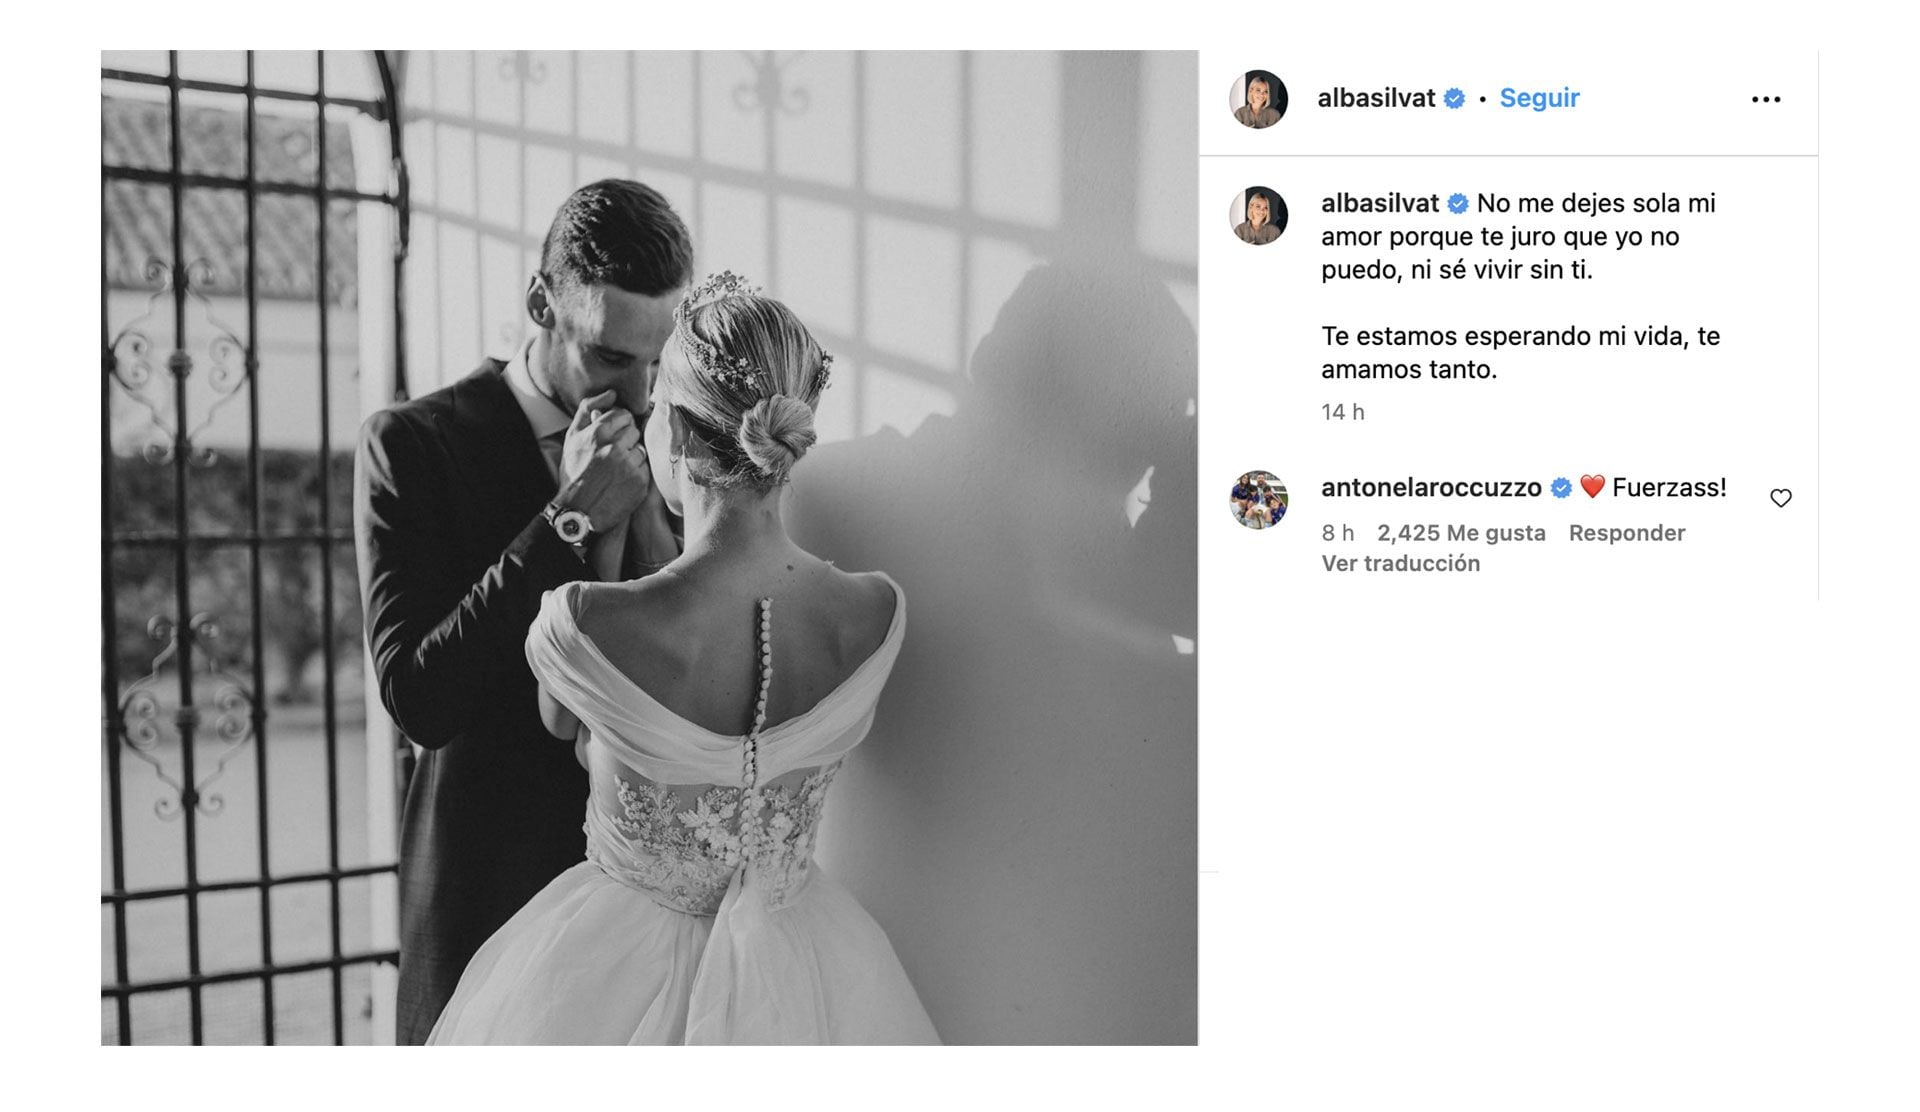Image resolution: width=1920 pixels, height=1112 pixels.
Task: Click the verified badge next to antonelaroccuzzo
Action: pyautogui.click(x=1561, y=488)
